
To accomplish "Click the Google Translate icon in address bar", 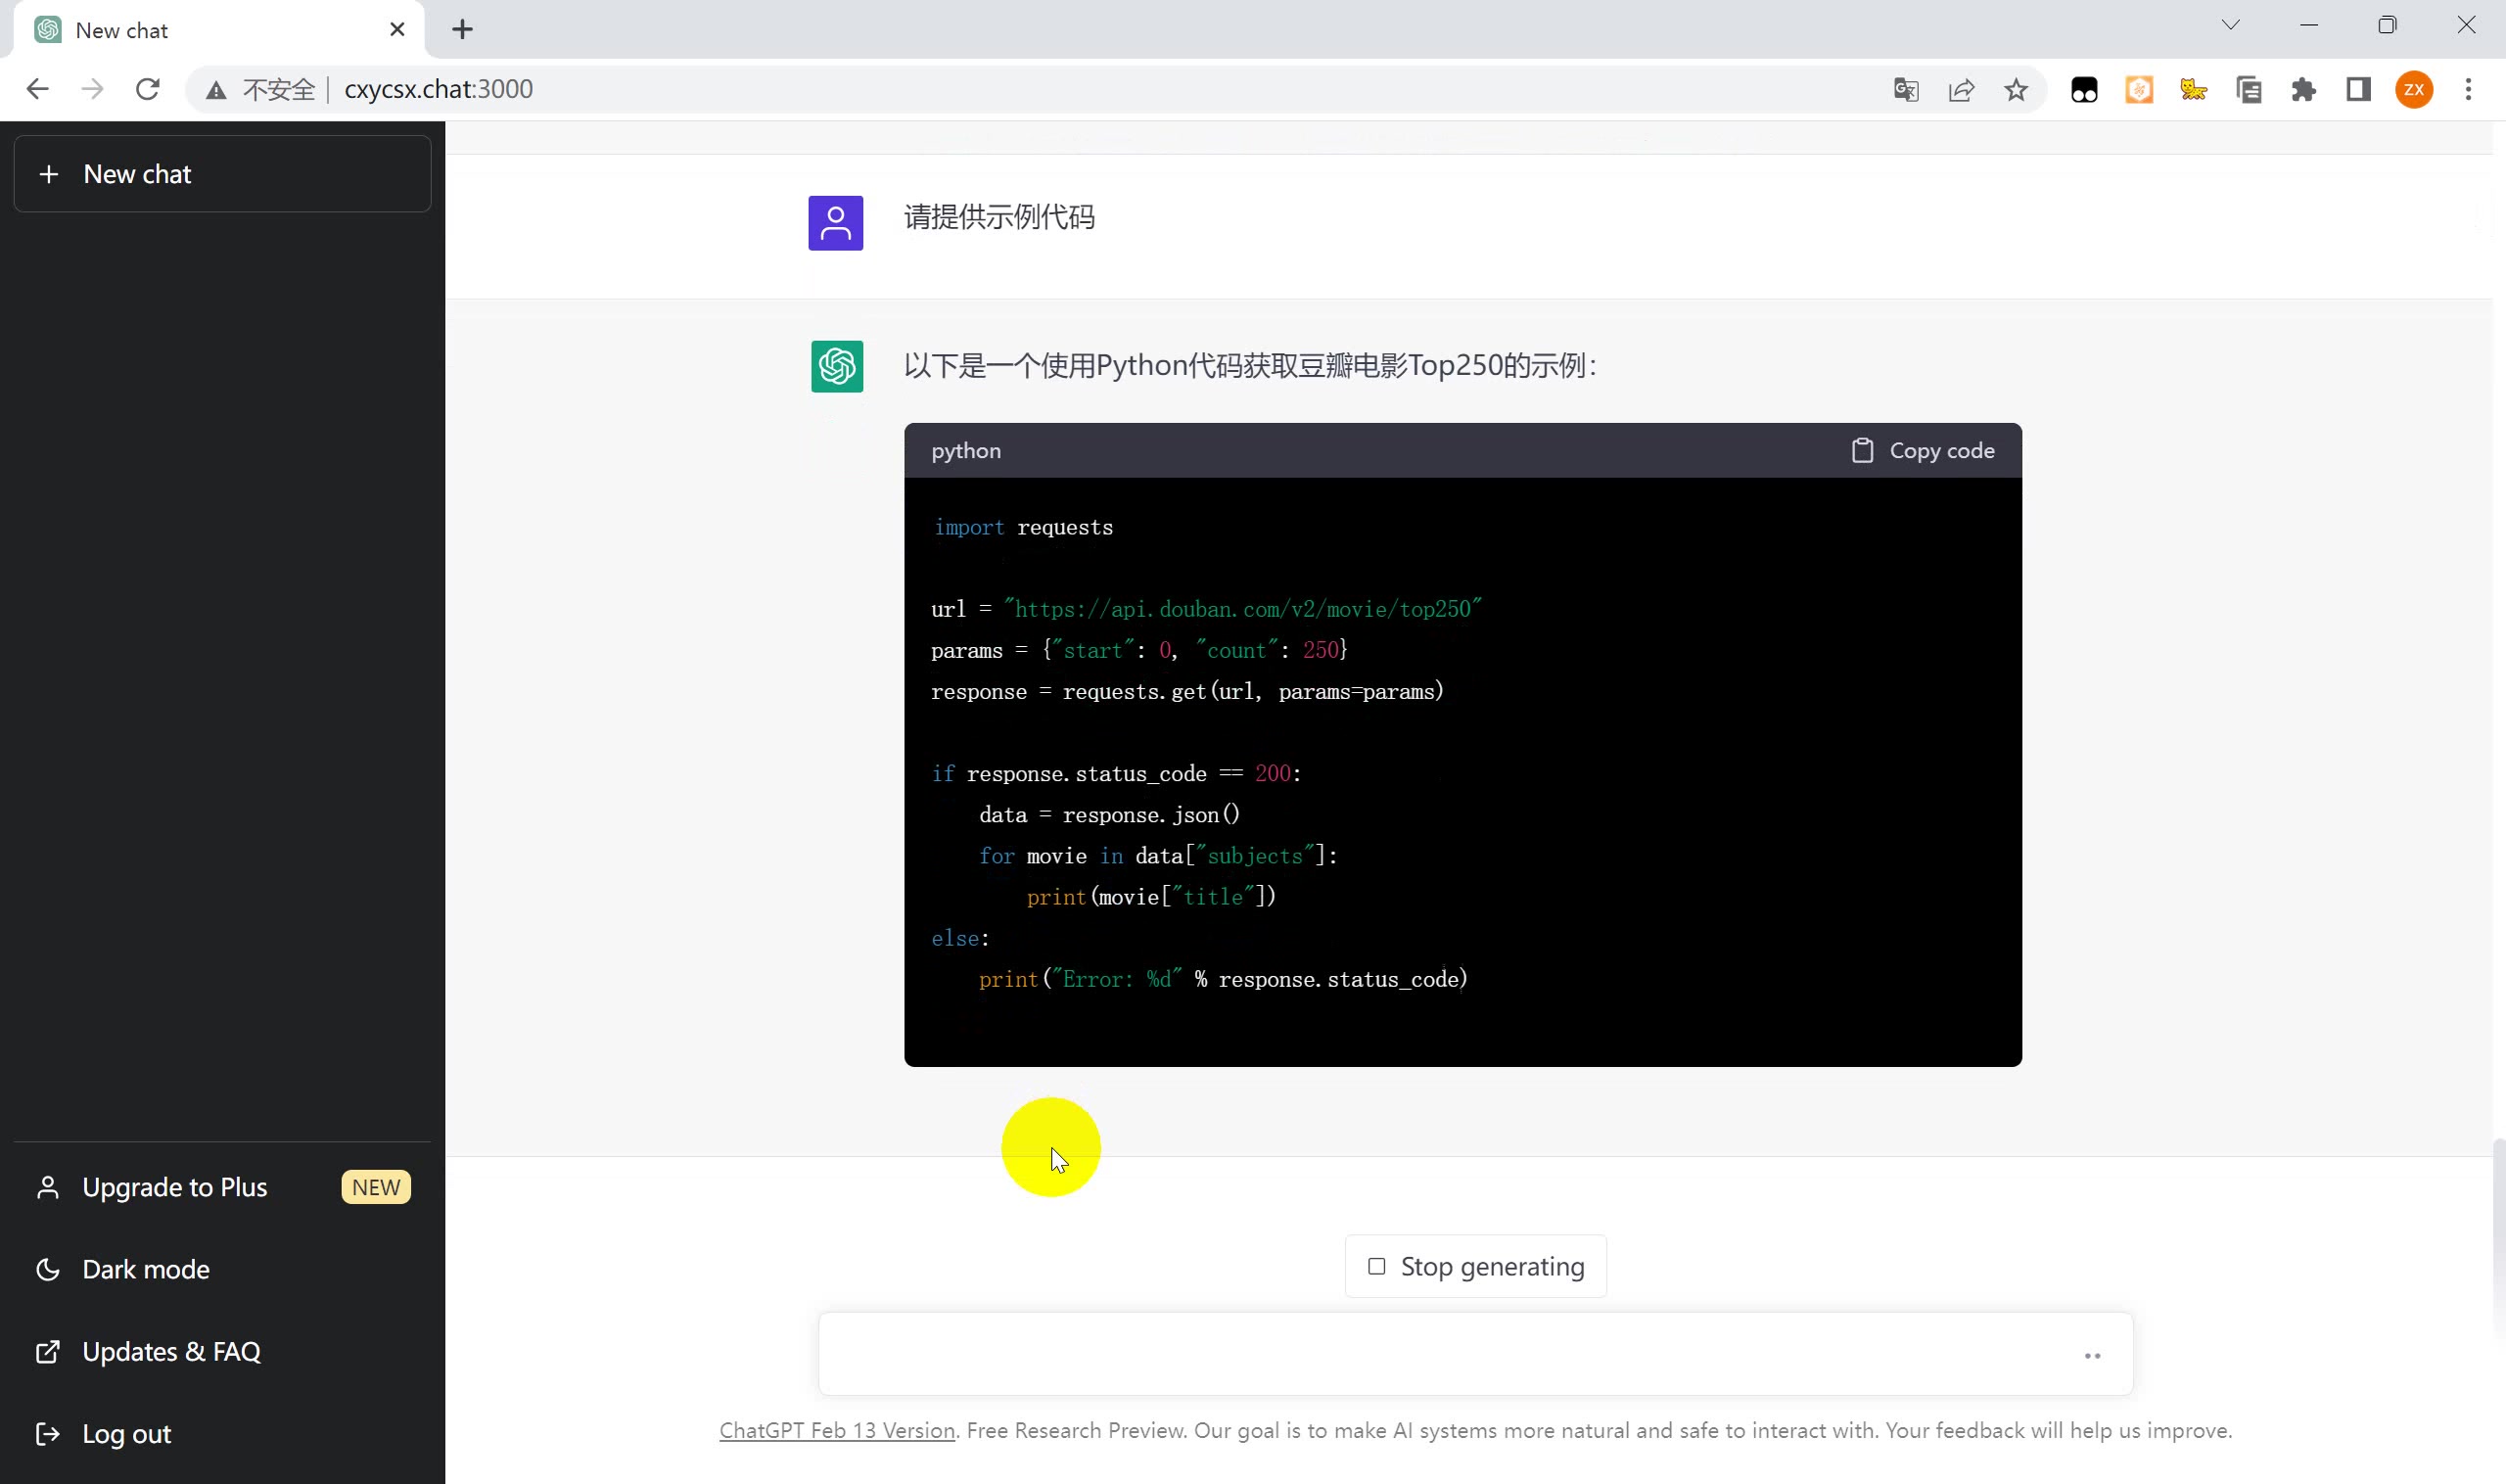I will click(1905, 90).
